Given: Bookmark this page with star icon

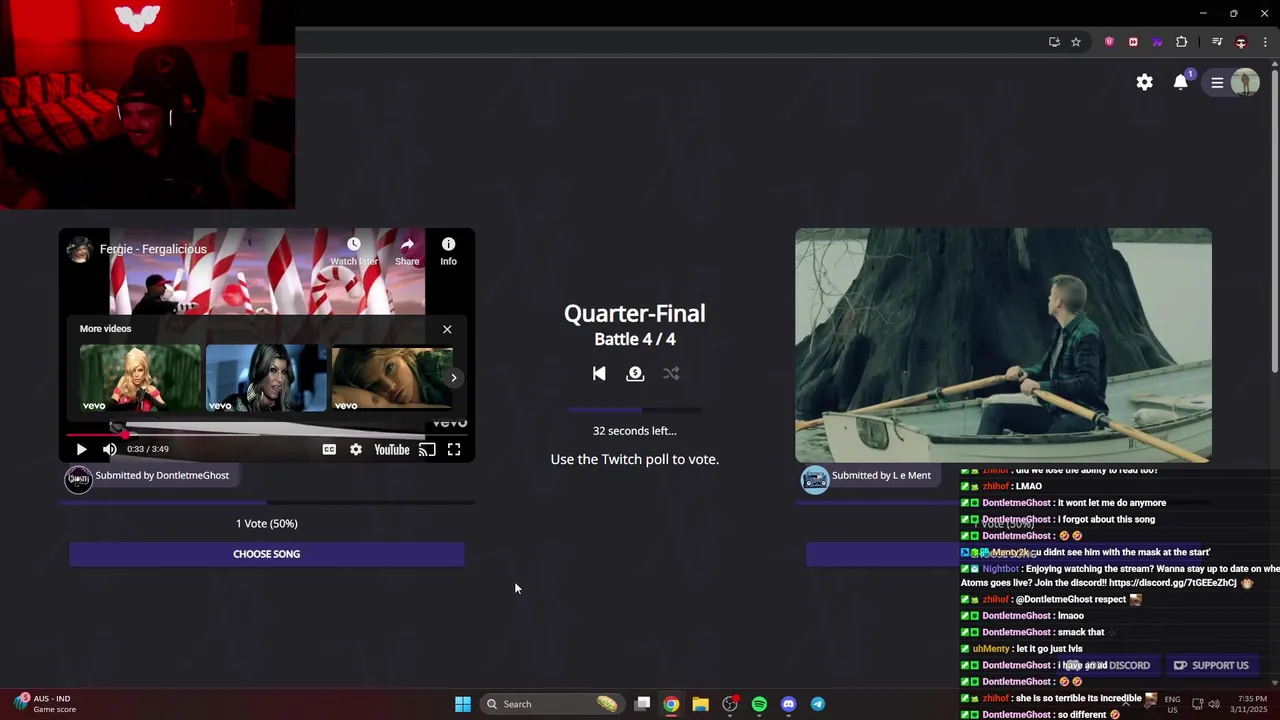Looking at the screenshot, I should click(1076, 42).
